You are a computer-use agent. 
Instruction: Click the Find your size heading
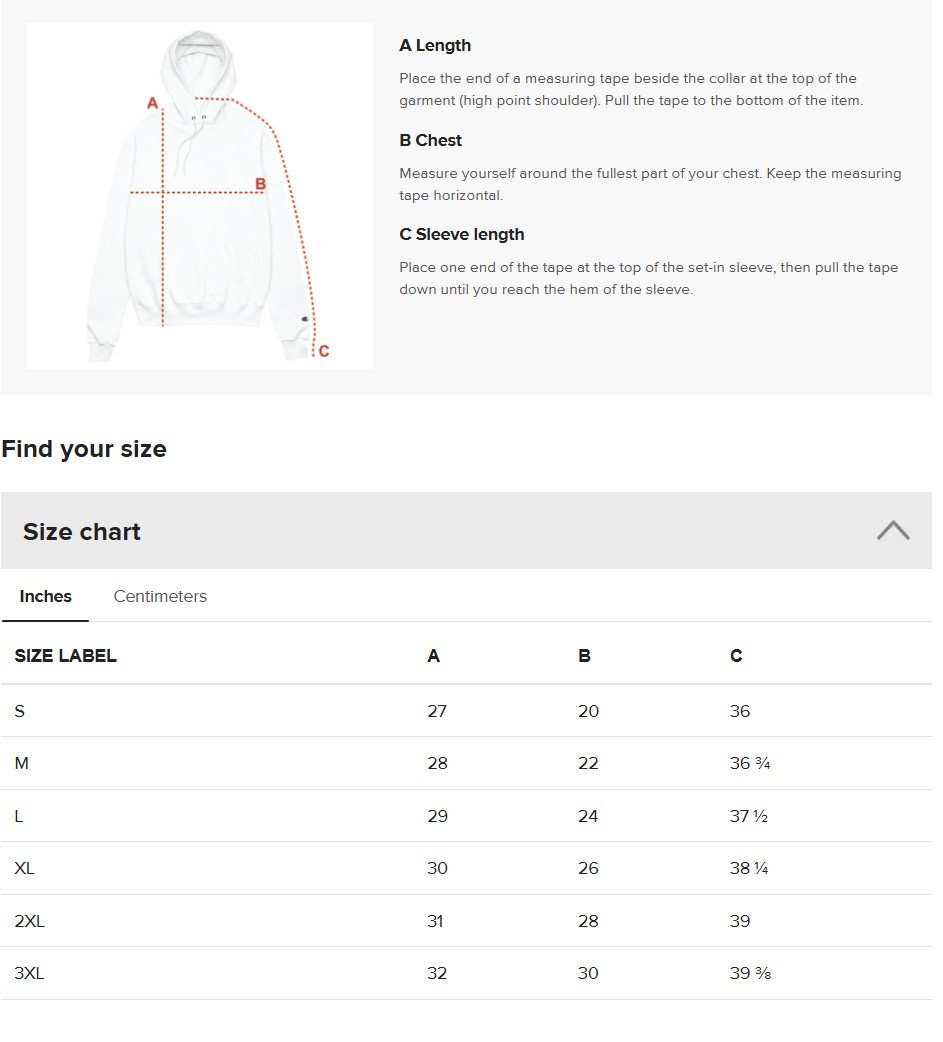(84, 449)
